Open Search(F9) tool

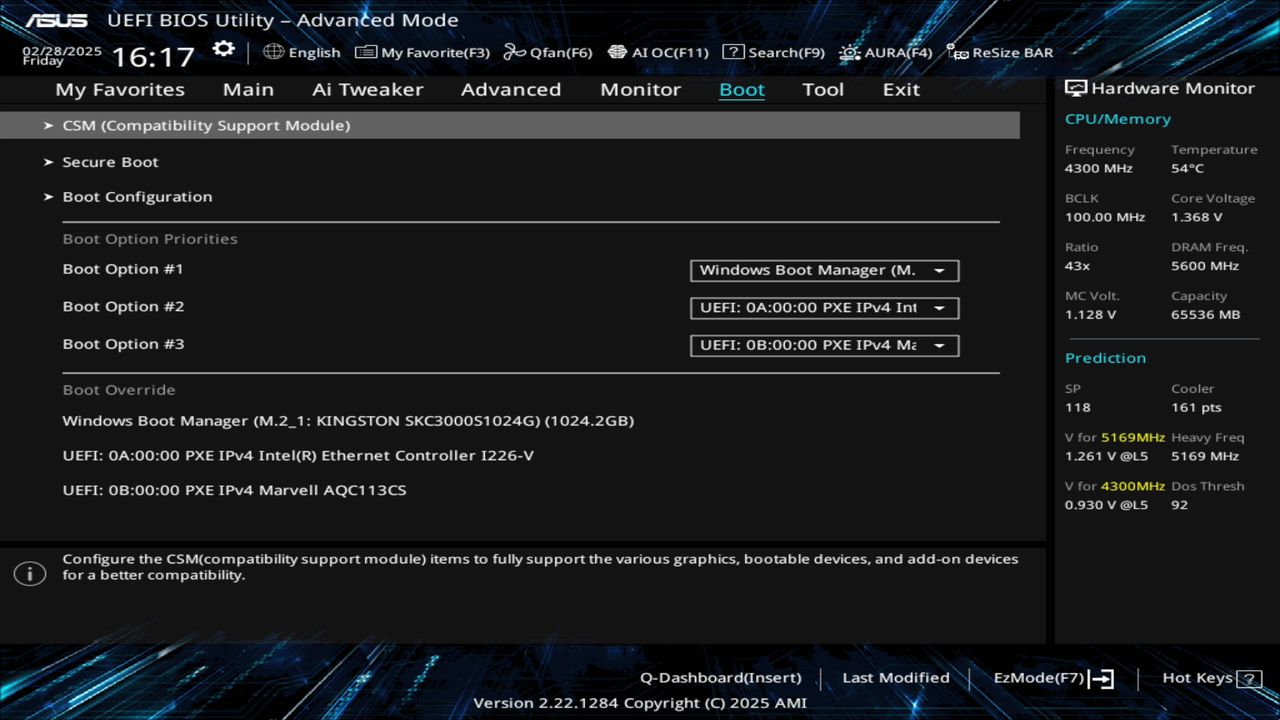coord(773,52)
